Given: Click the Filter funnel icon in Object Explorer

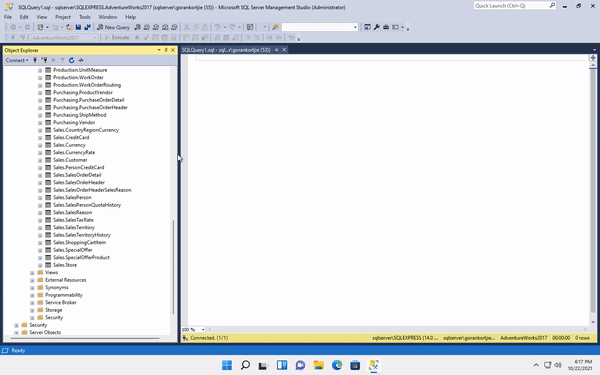Looking at the screenshot, I should 62,60.
